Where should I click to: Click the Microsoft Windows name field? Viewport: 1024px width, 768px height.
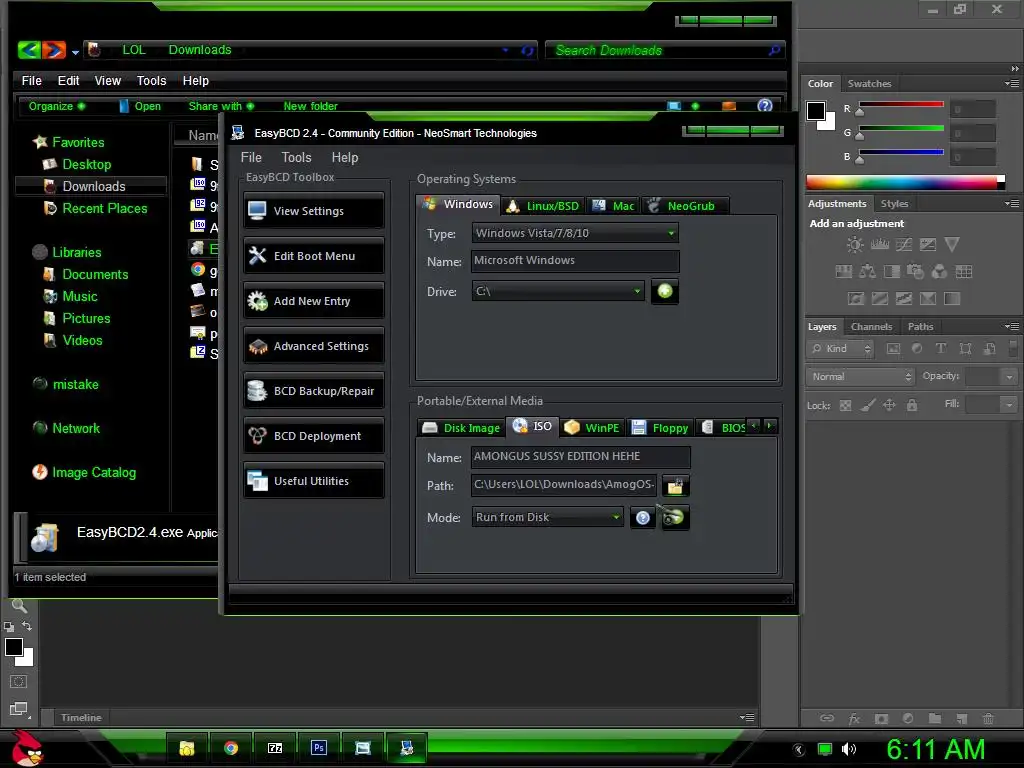575,261
